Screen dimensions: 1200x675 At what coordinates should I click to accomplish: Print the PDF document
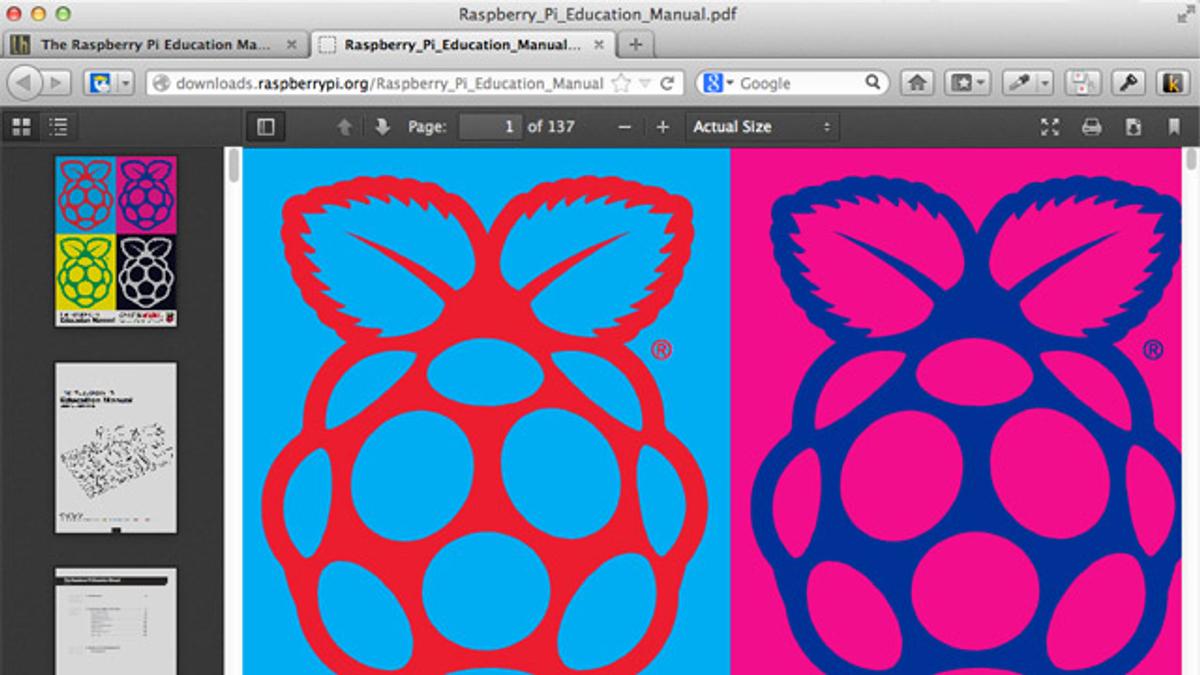point(1091,127)
